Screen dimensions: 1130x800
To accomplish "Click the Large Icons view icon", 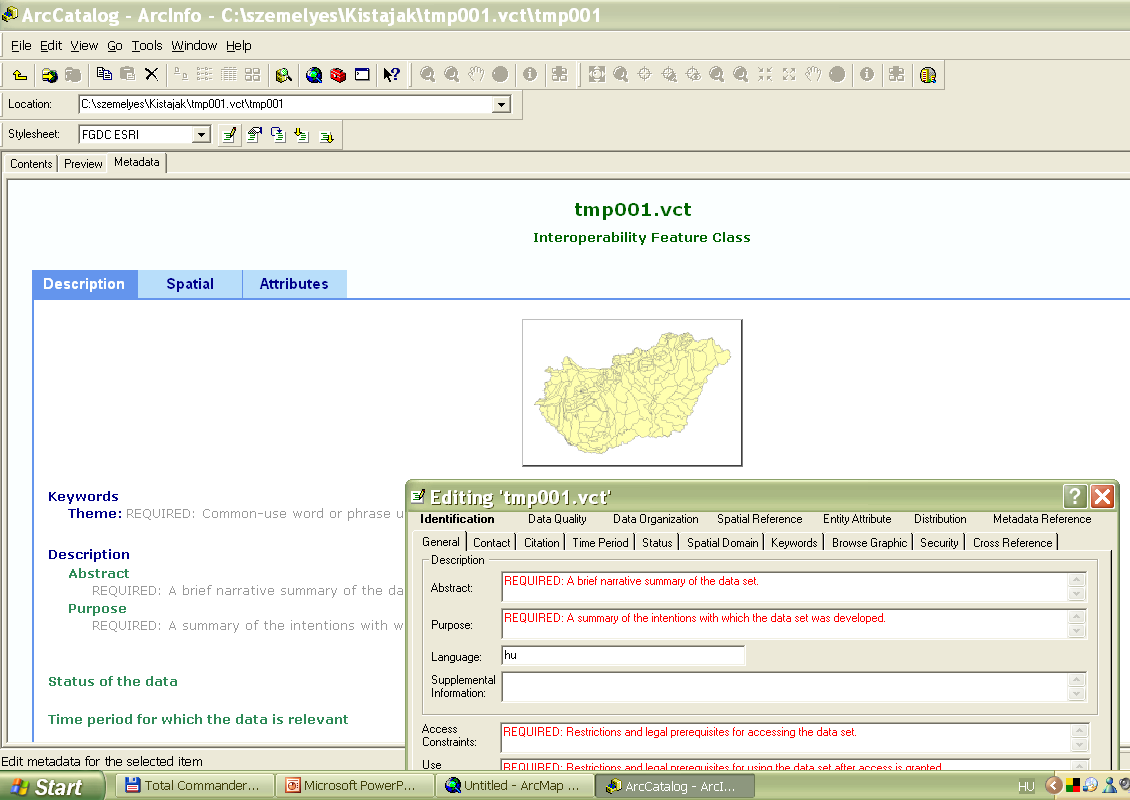I will pyautogui.click(x=180, y=74).
